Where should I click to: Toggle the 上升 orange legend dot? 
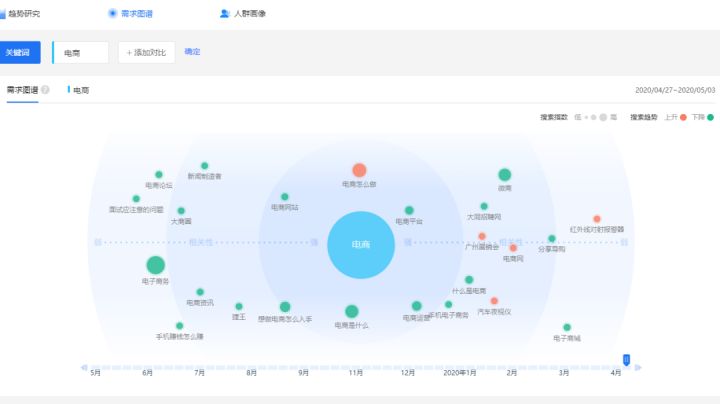pos(683,117)
